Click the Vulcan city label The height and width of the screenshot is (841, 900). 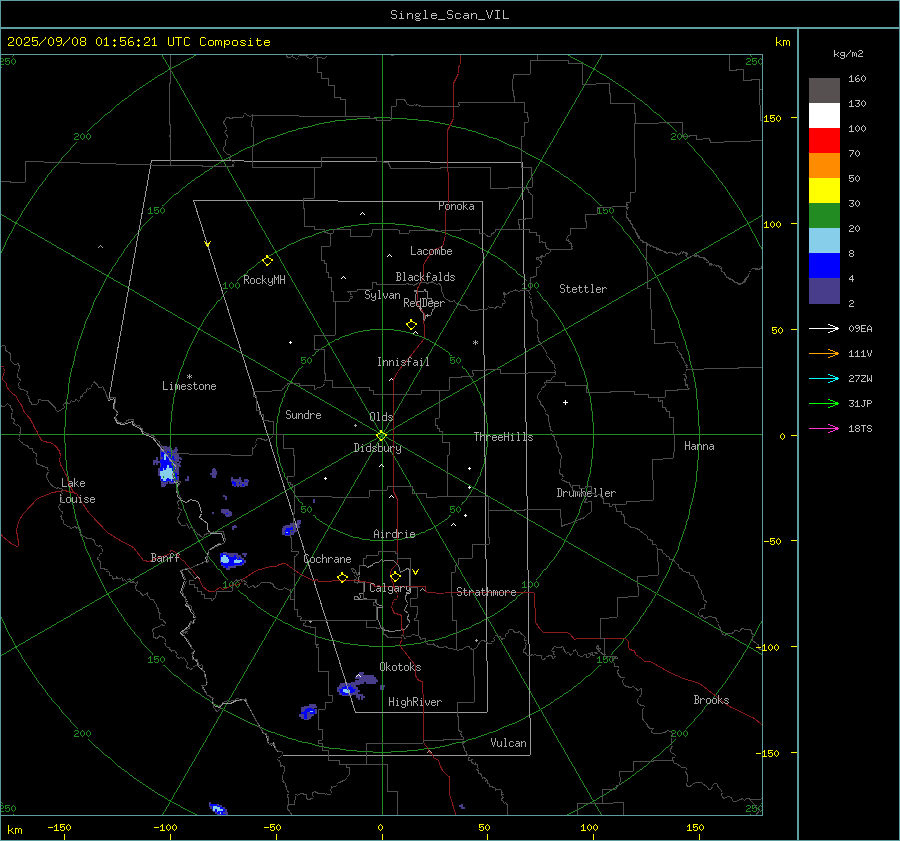tap(508, 743)
